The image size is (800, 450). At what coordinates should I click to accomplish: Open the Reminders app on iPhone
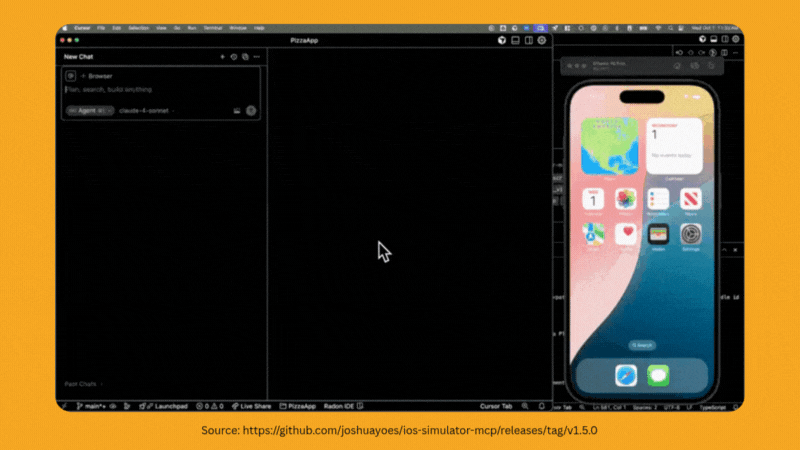pyautogui.click(x=658, y=199)
